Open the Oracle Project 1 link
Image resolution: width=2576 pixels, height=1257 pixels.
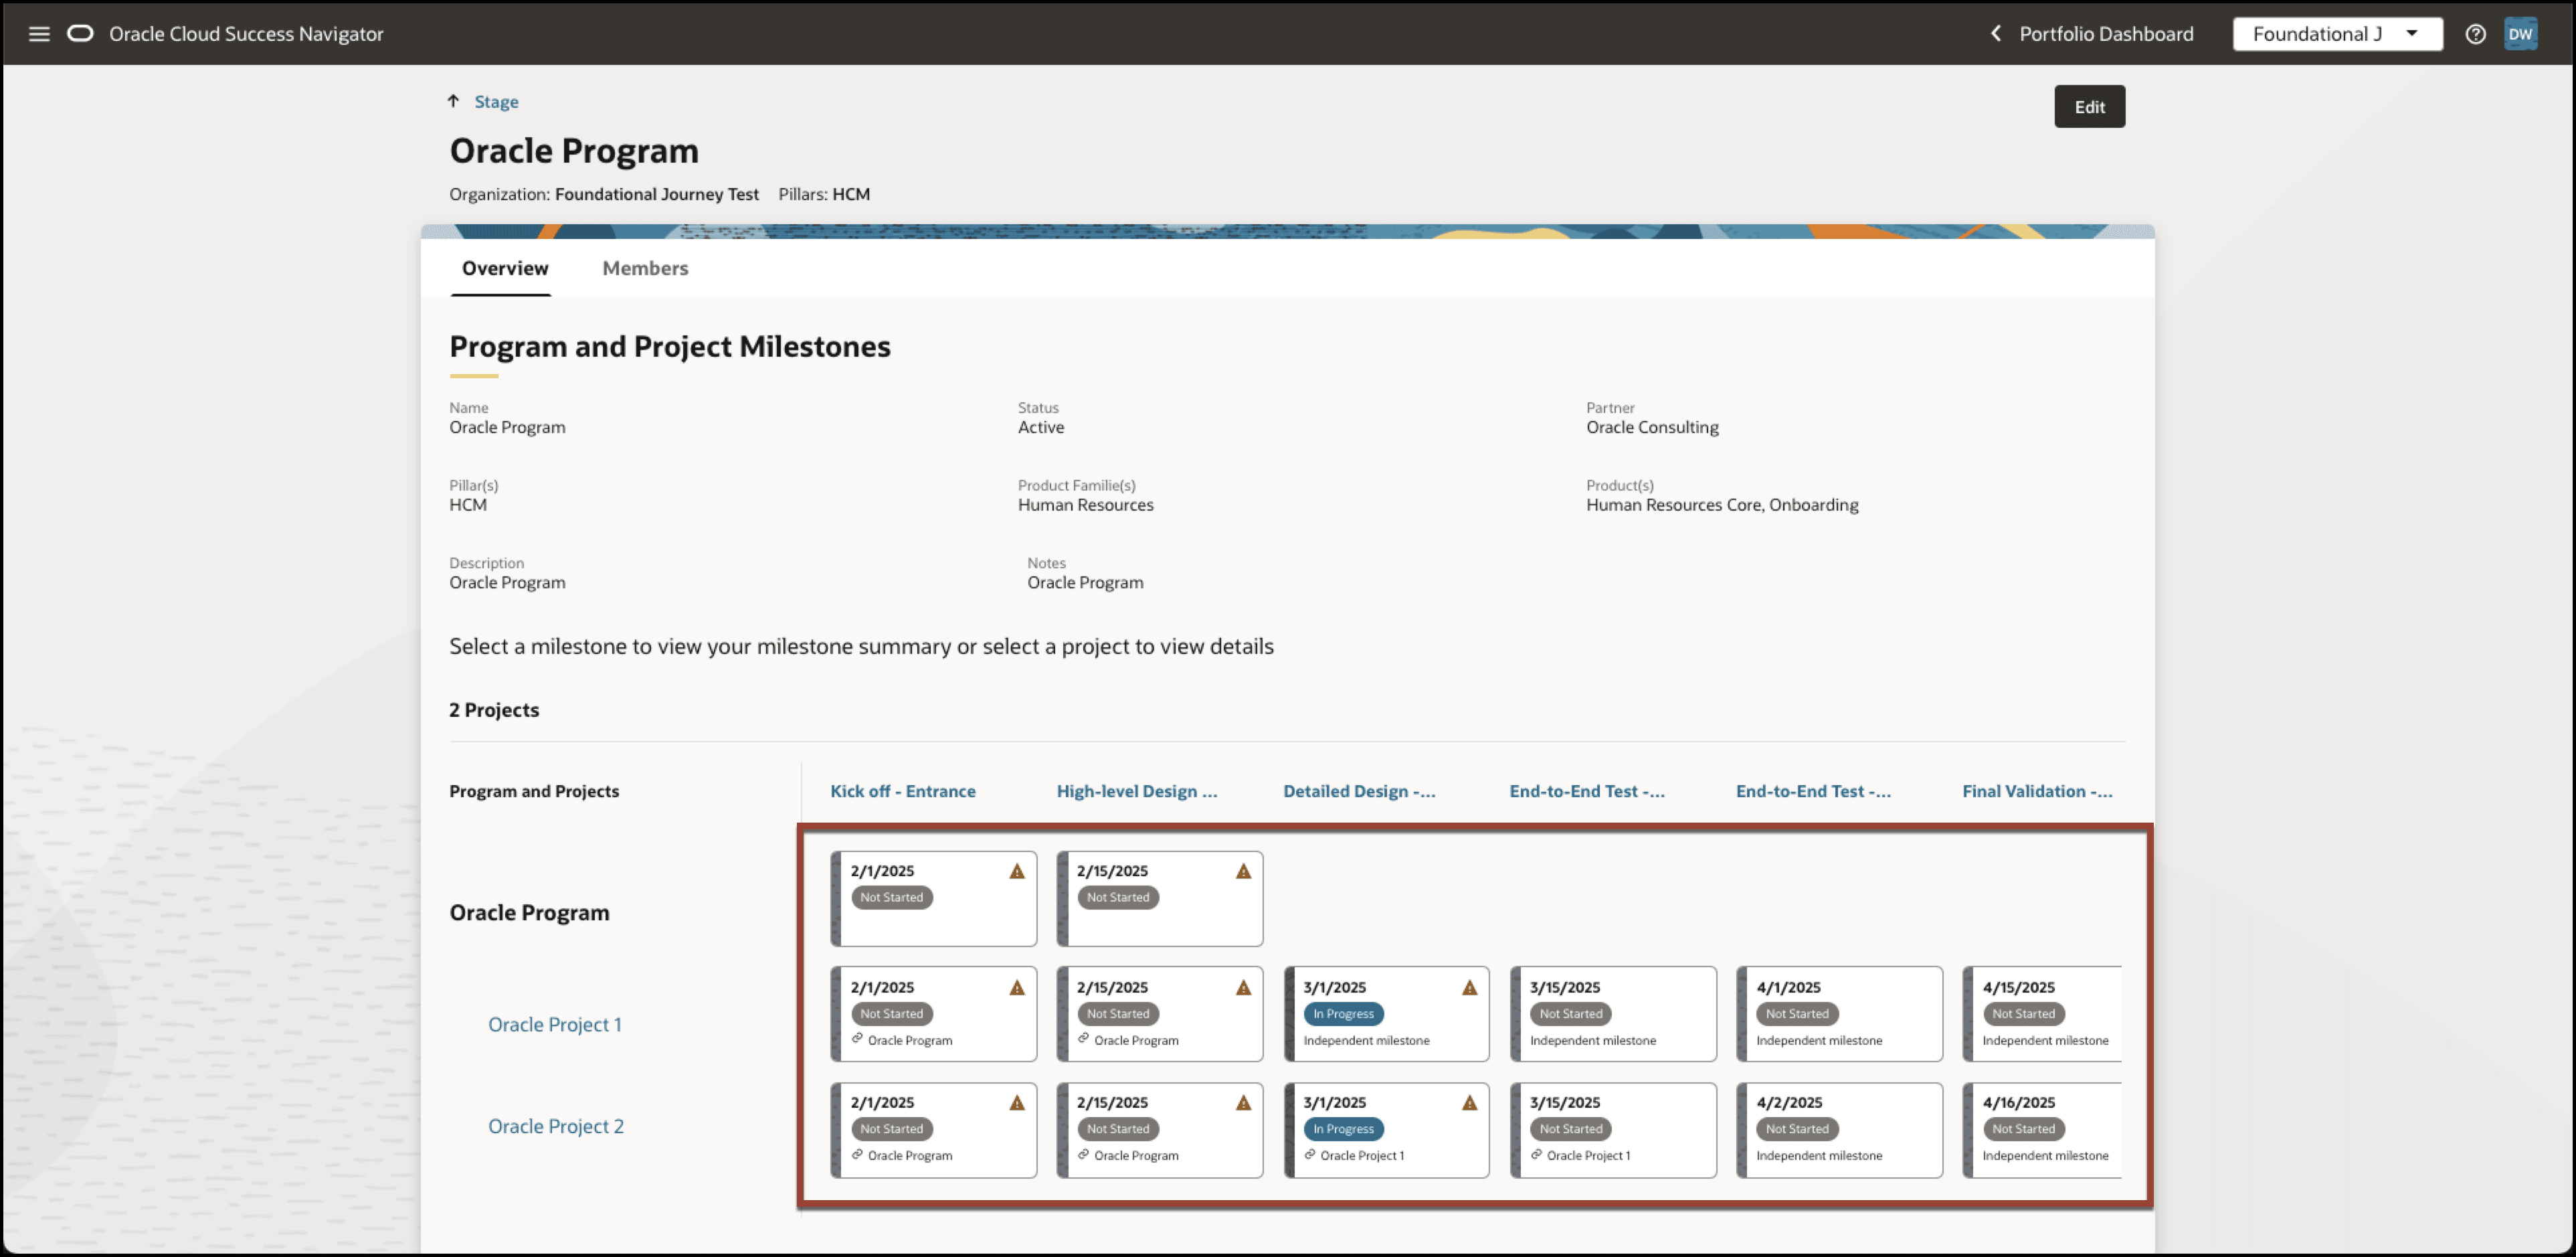[555, 1024]
